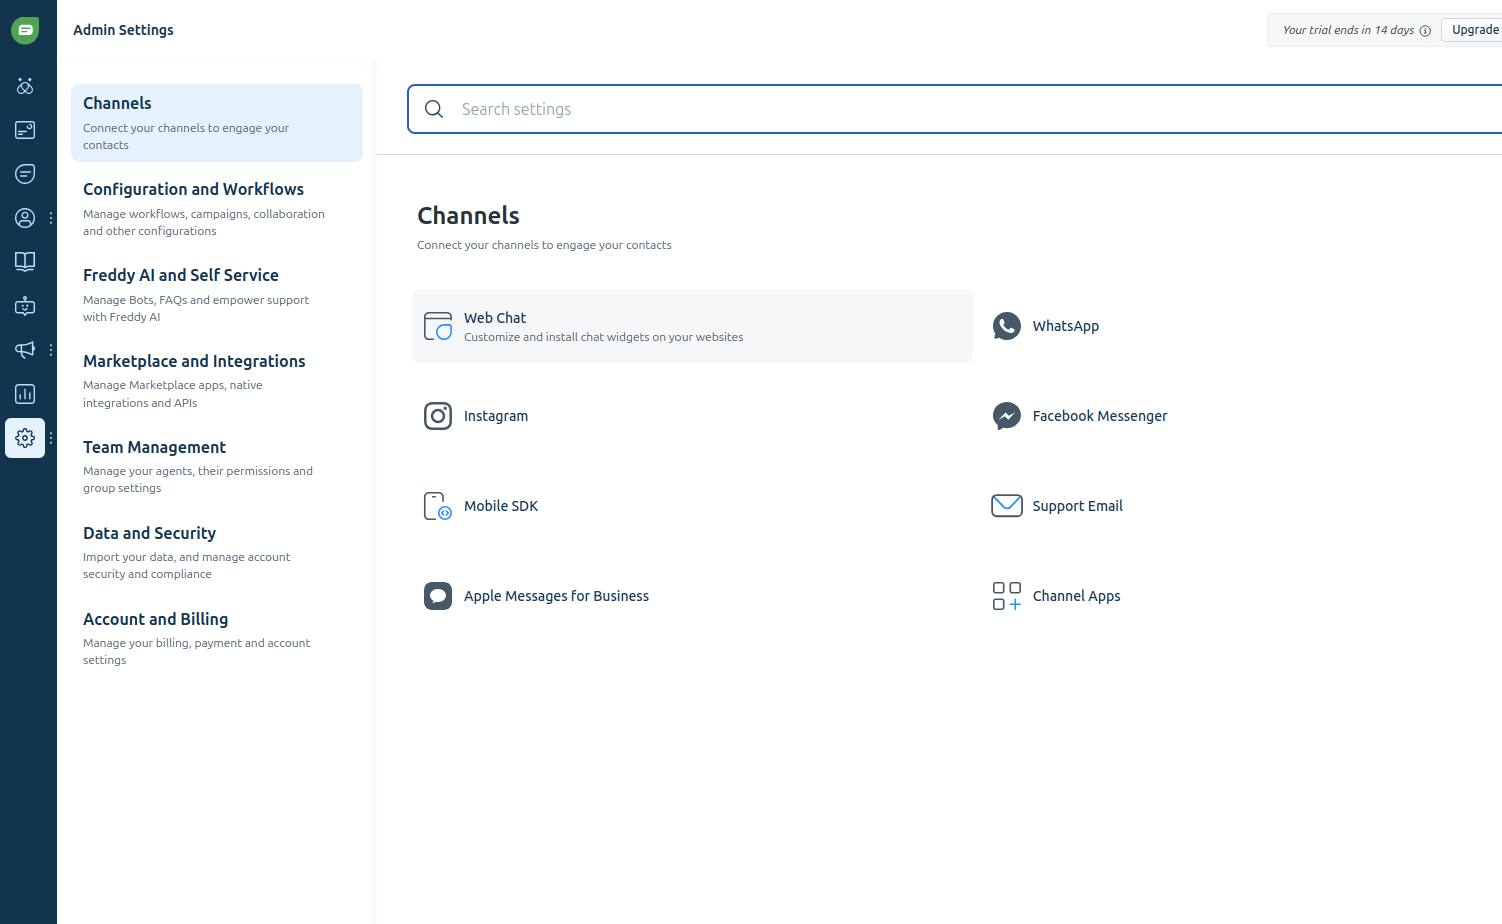View Analytics using the bar chart icon
This screenshot has height=924, width=1502.
(x=25, y=393)
